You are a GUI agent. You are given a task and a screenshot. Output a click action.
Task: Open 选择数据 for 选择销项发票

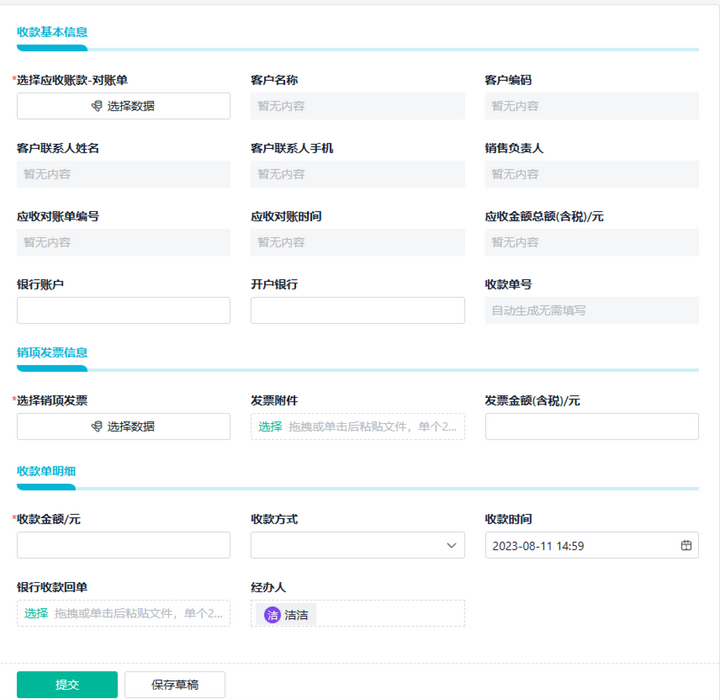point(123,426)
